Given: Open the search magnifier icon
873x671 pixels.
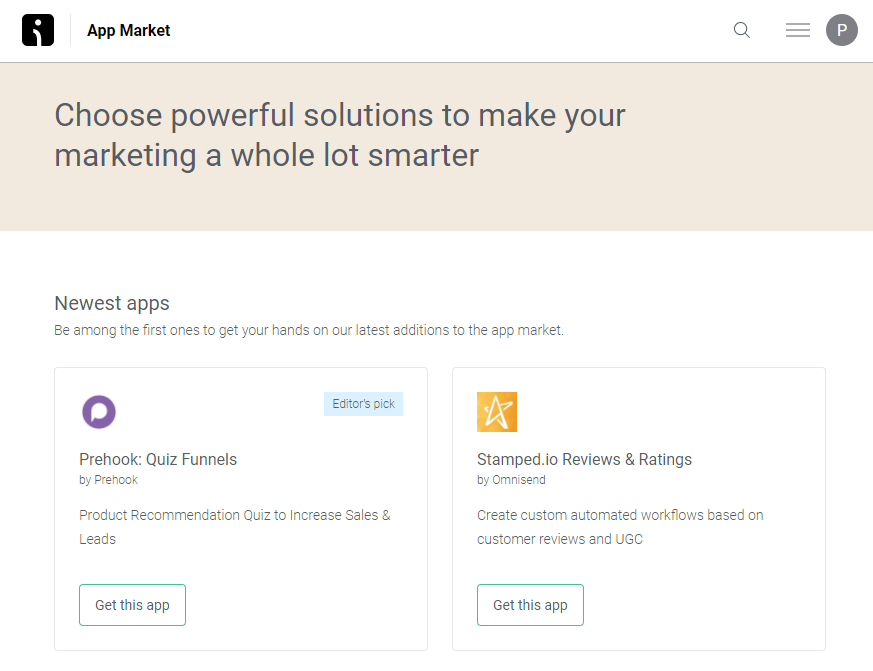Looking at the screenshot, I should pyautogui.click(x=742, y=30).
